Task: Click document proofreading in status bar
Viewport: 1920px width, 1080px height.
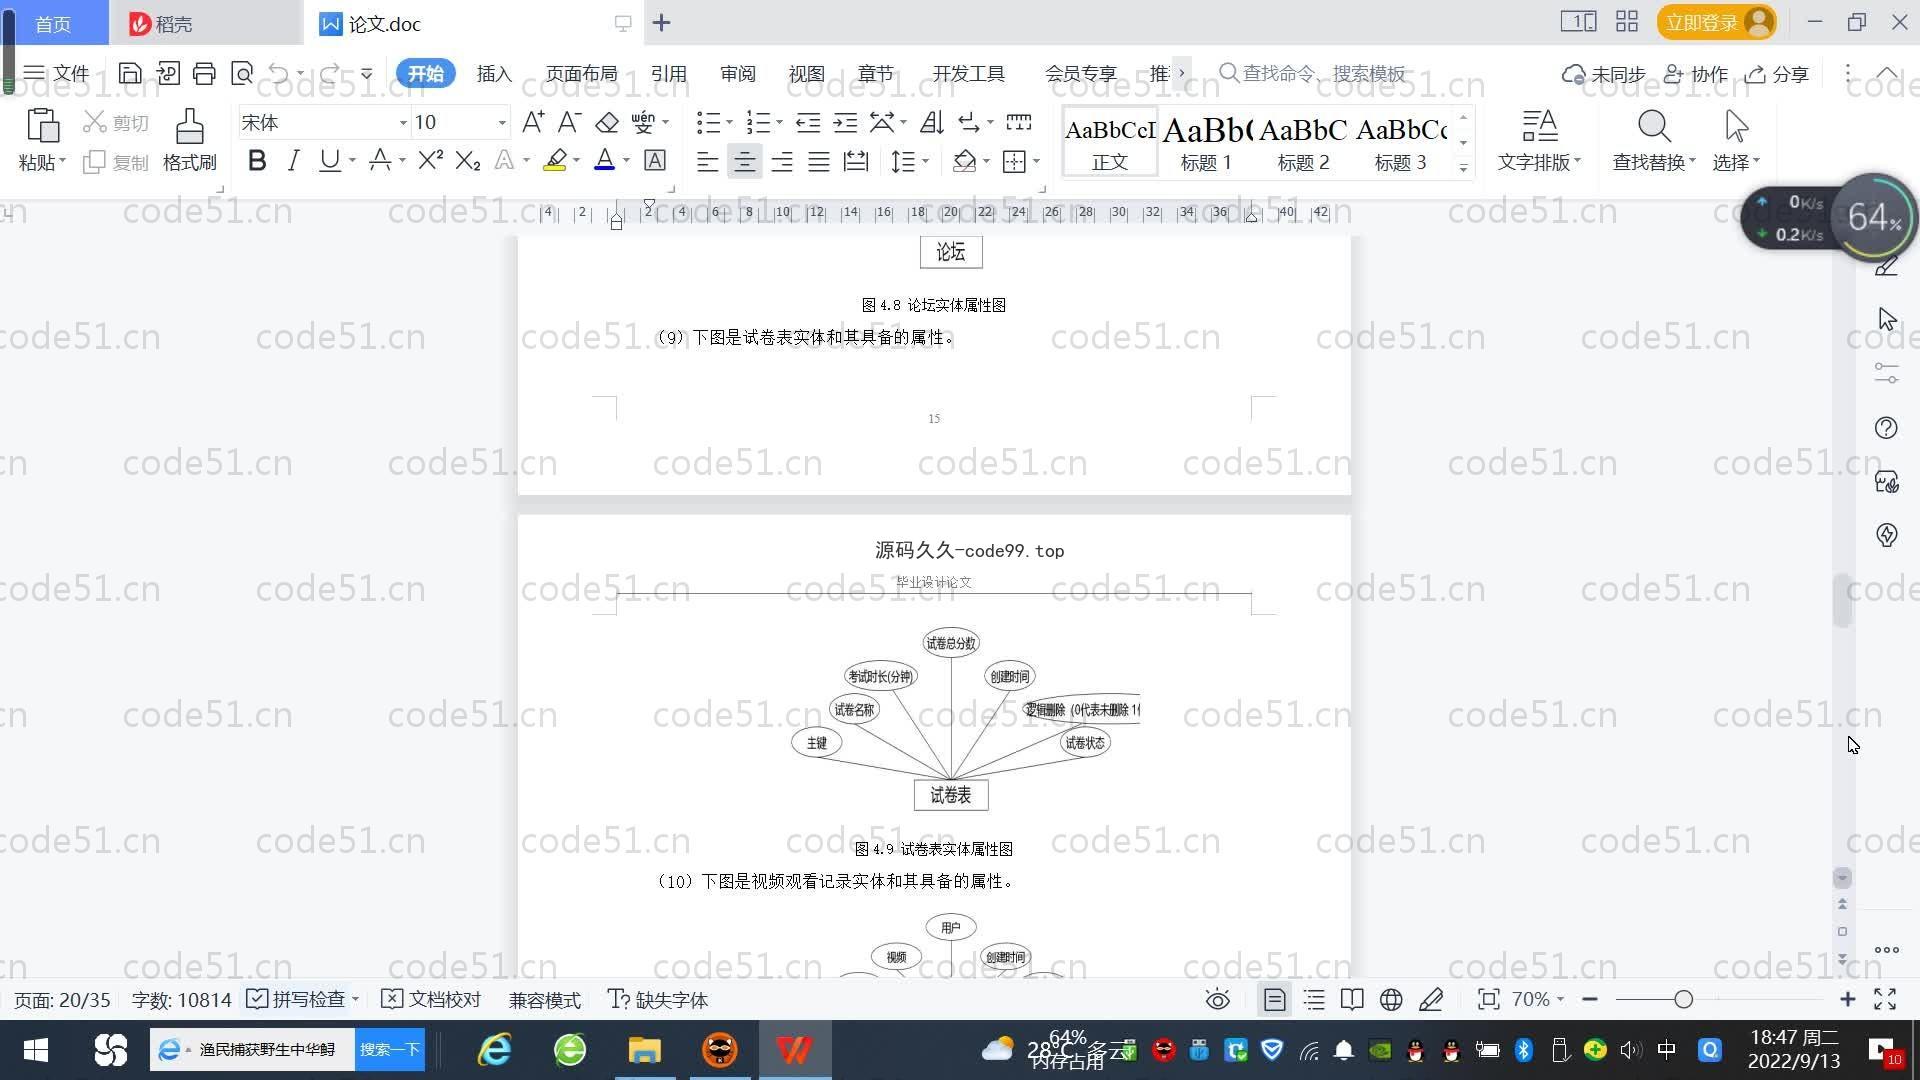Action: coord(432,1000)
